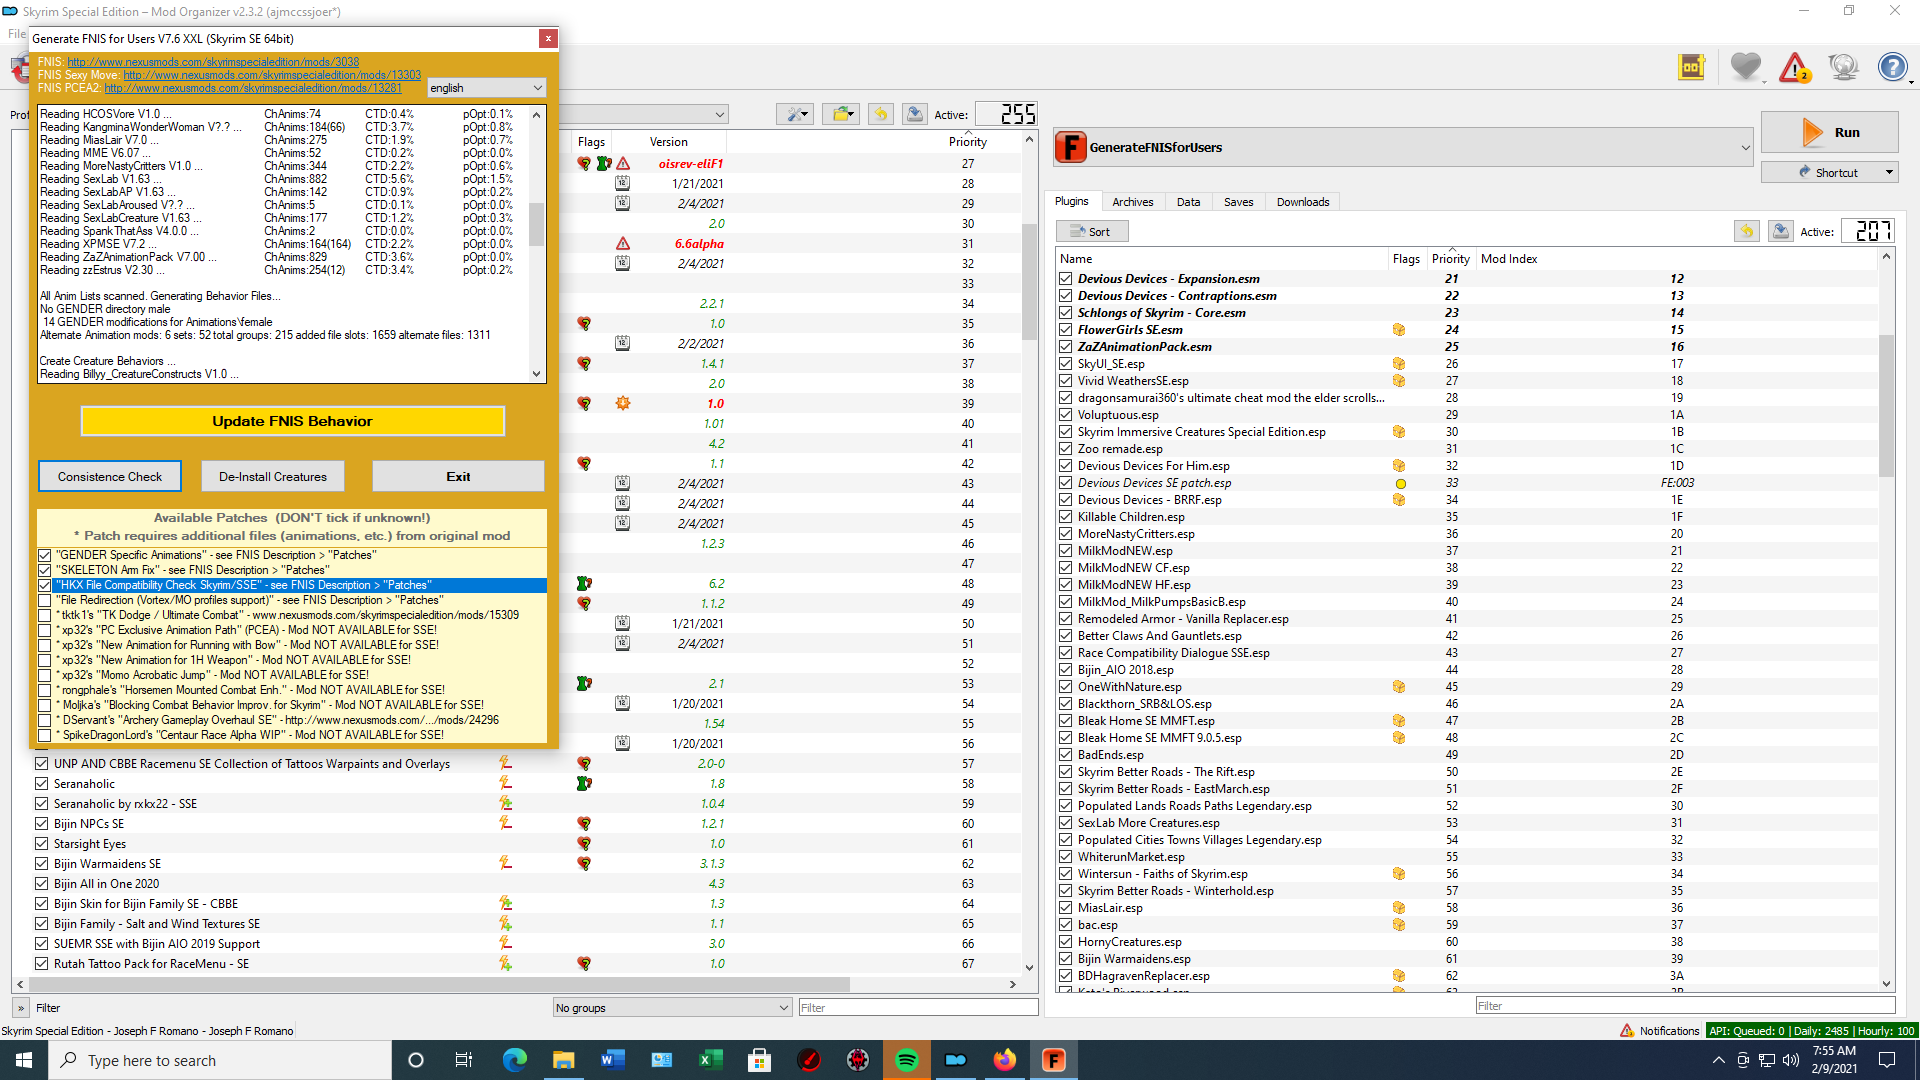Click the Consistence Check button
The image size is (1920, 1080).
coord(110,476)
